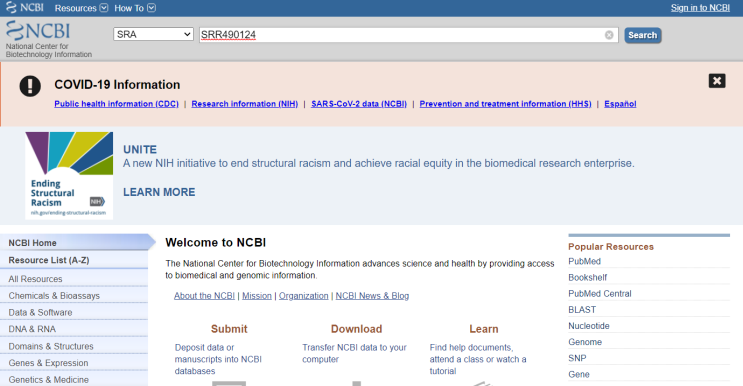Open Bookshelf in Popular Resources
Image resolution: width=743 pixels, height=386 pixels.
pyautogui.click(x=588, y=278)
